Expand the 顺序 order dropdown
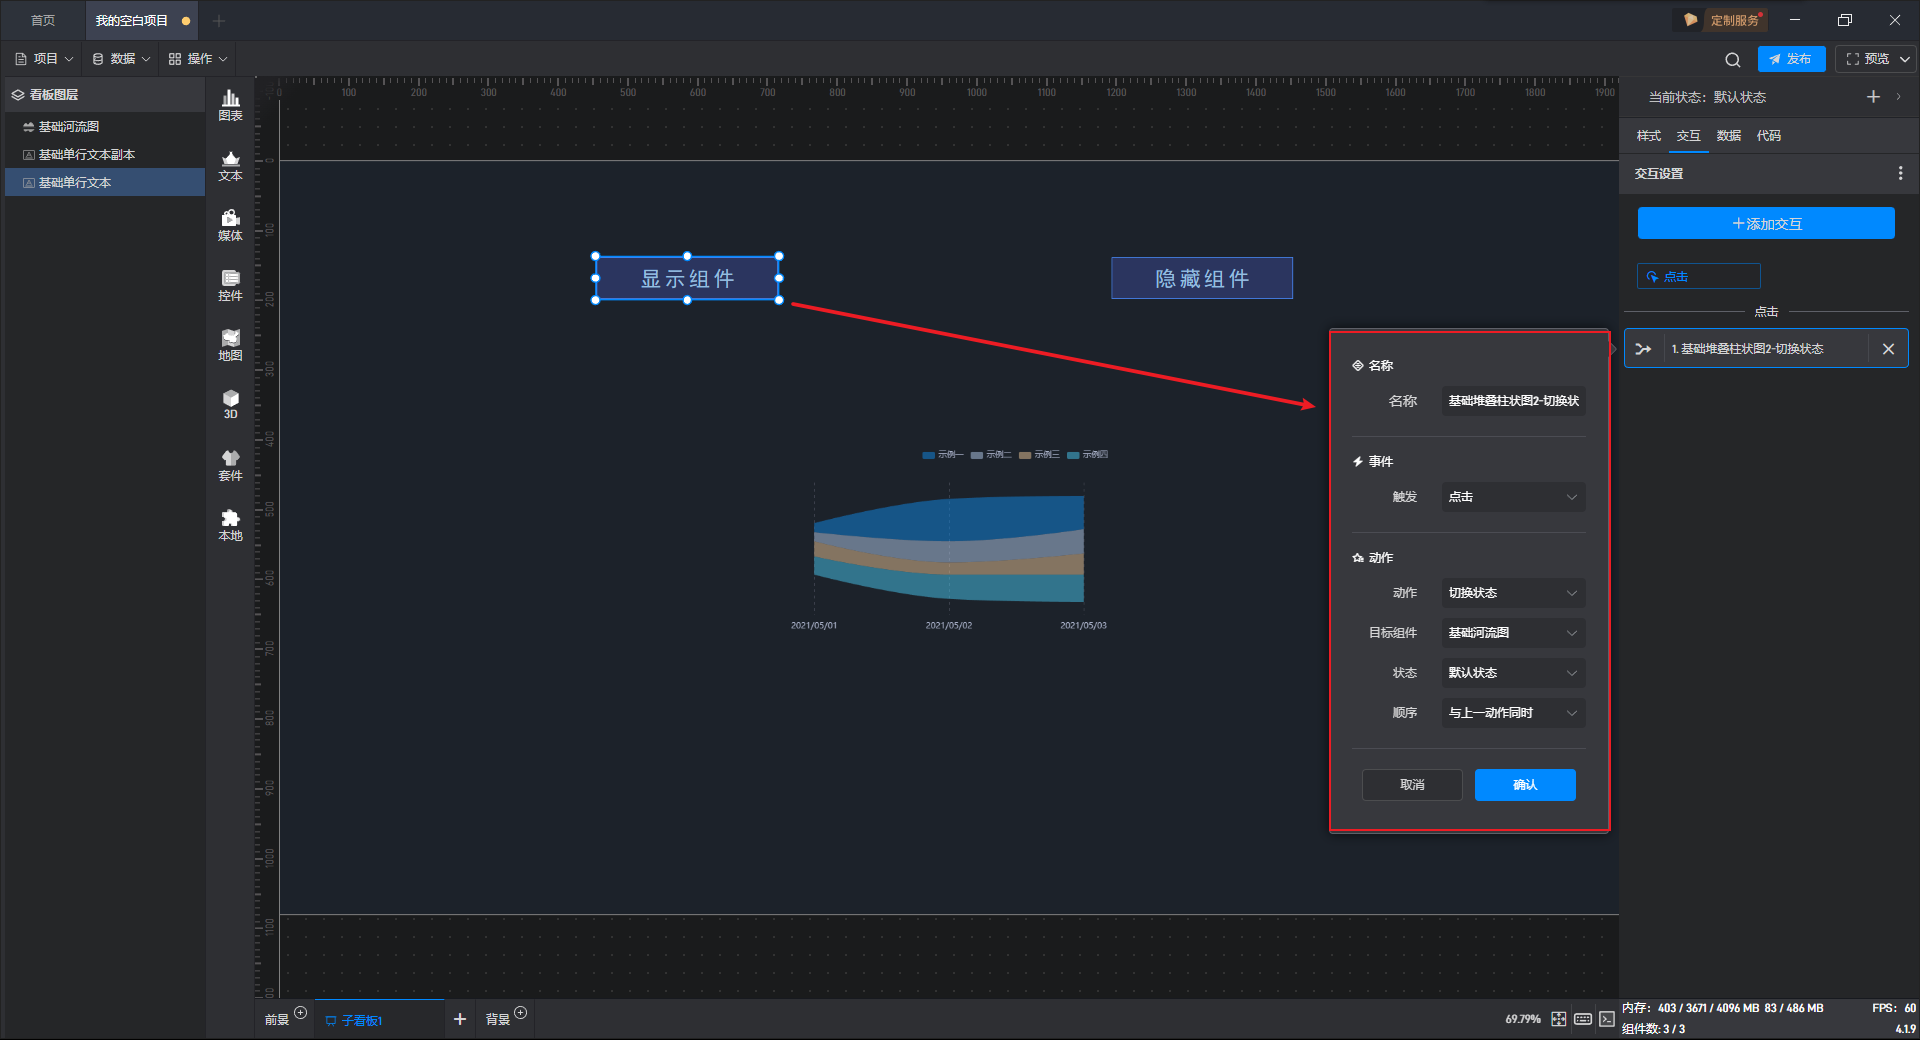Viewport: 1920px width, 1040px height. click(x=1513, y=713)
